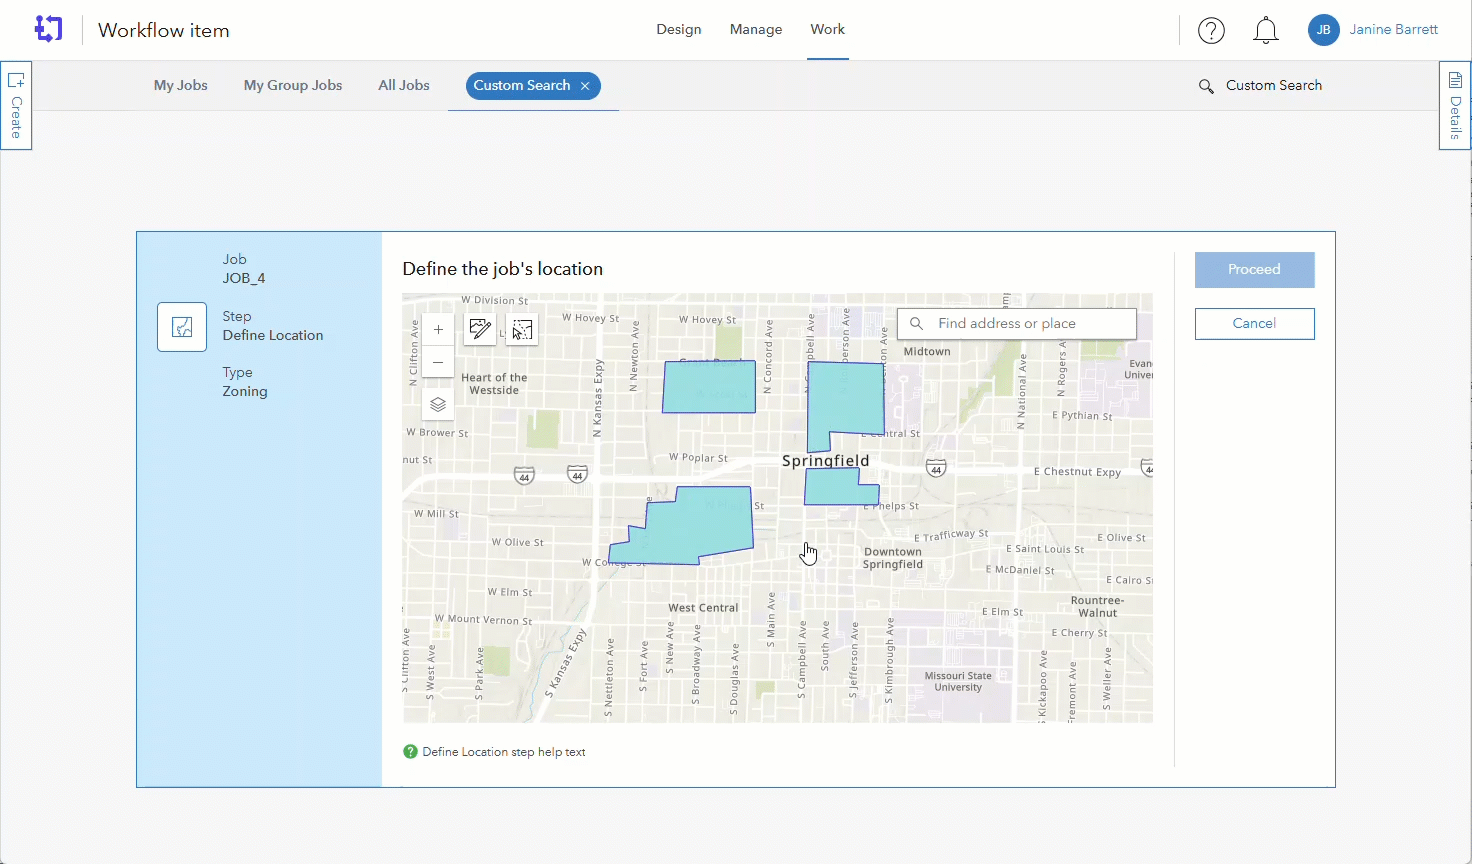Zoom in on the map
1472x864 pixels.
click(x=438, y=329)
